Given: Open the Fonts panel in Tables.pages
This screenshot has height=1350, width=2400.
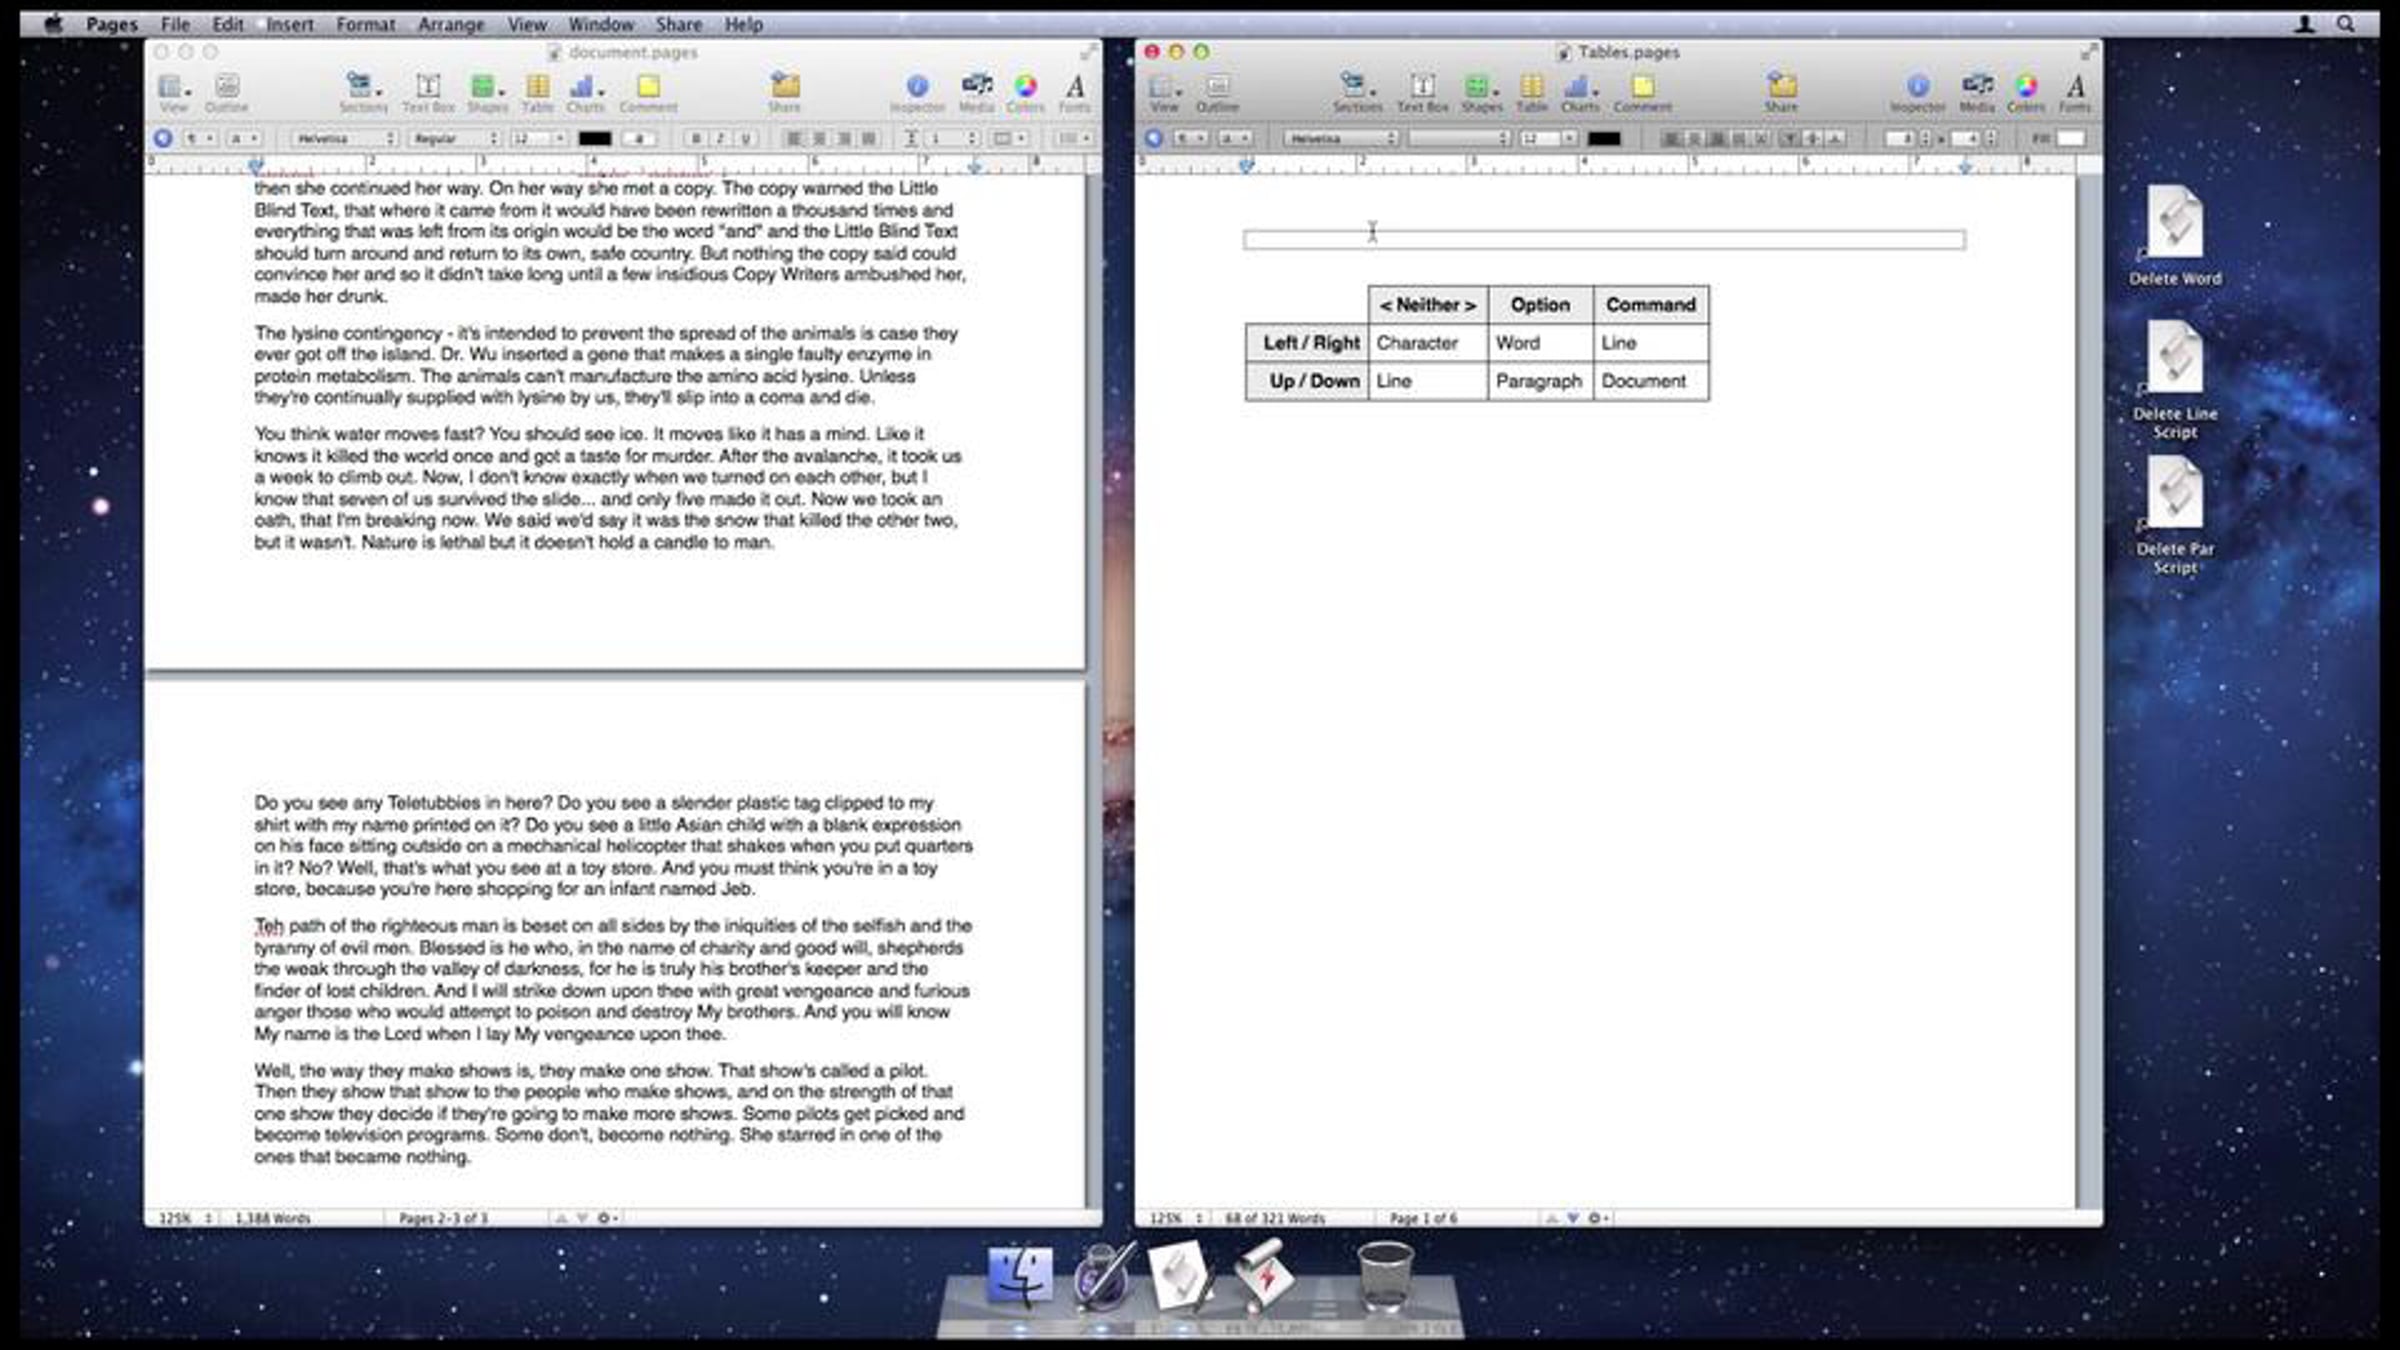Looking at the screenshot, I should tap(2075, 88).
